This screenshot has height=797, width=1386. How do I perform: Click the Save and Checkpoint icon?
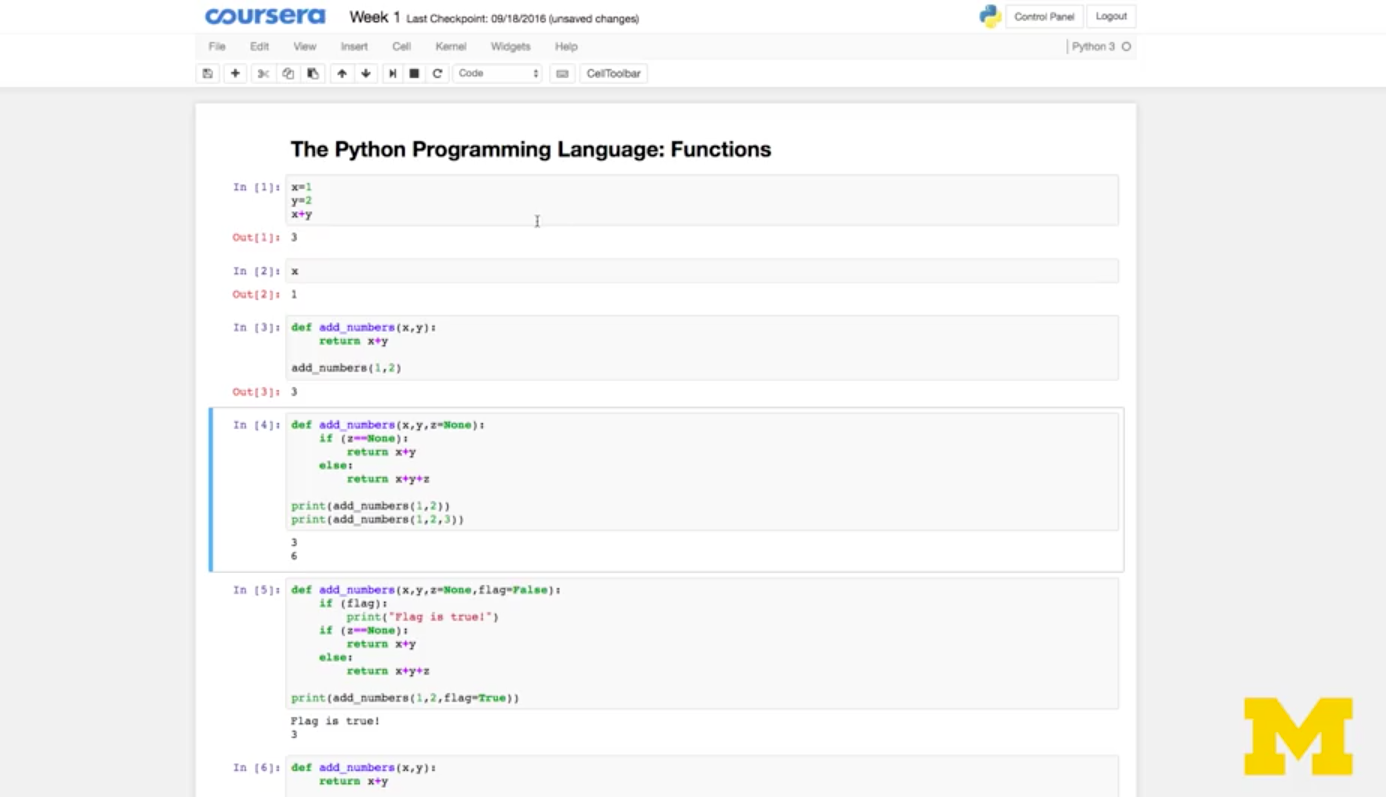click(207, 73)
